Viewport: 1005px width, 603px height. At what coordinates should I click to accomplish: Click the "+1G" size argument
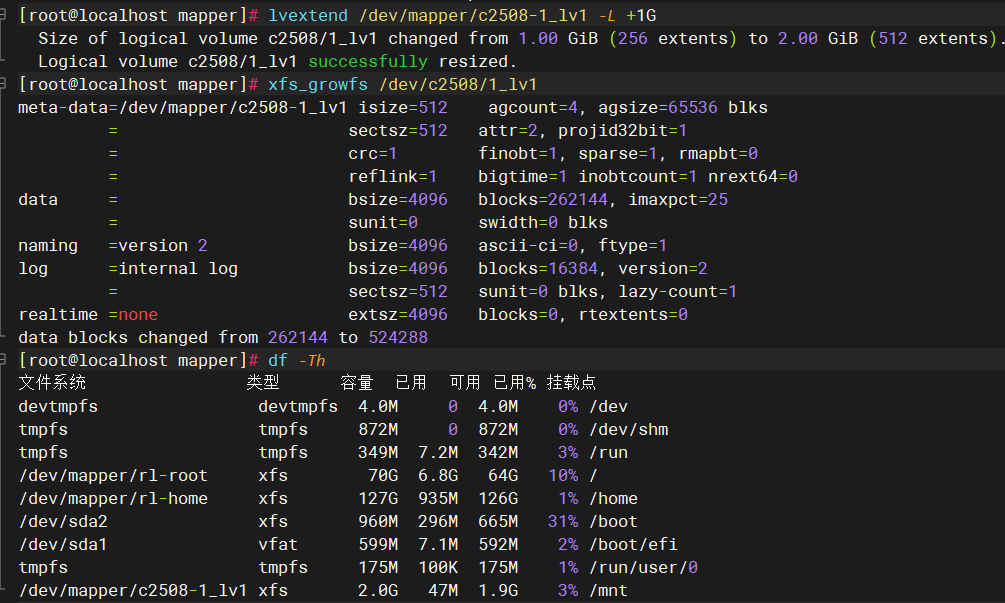click(641, 15)
